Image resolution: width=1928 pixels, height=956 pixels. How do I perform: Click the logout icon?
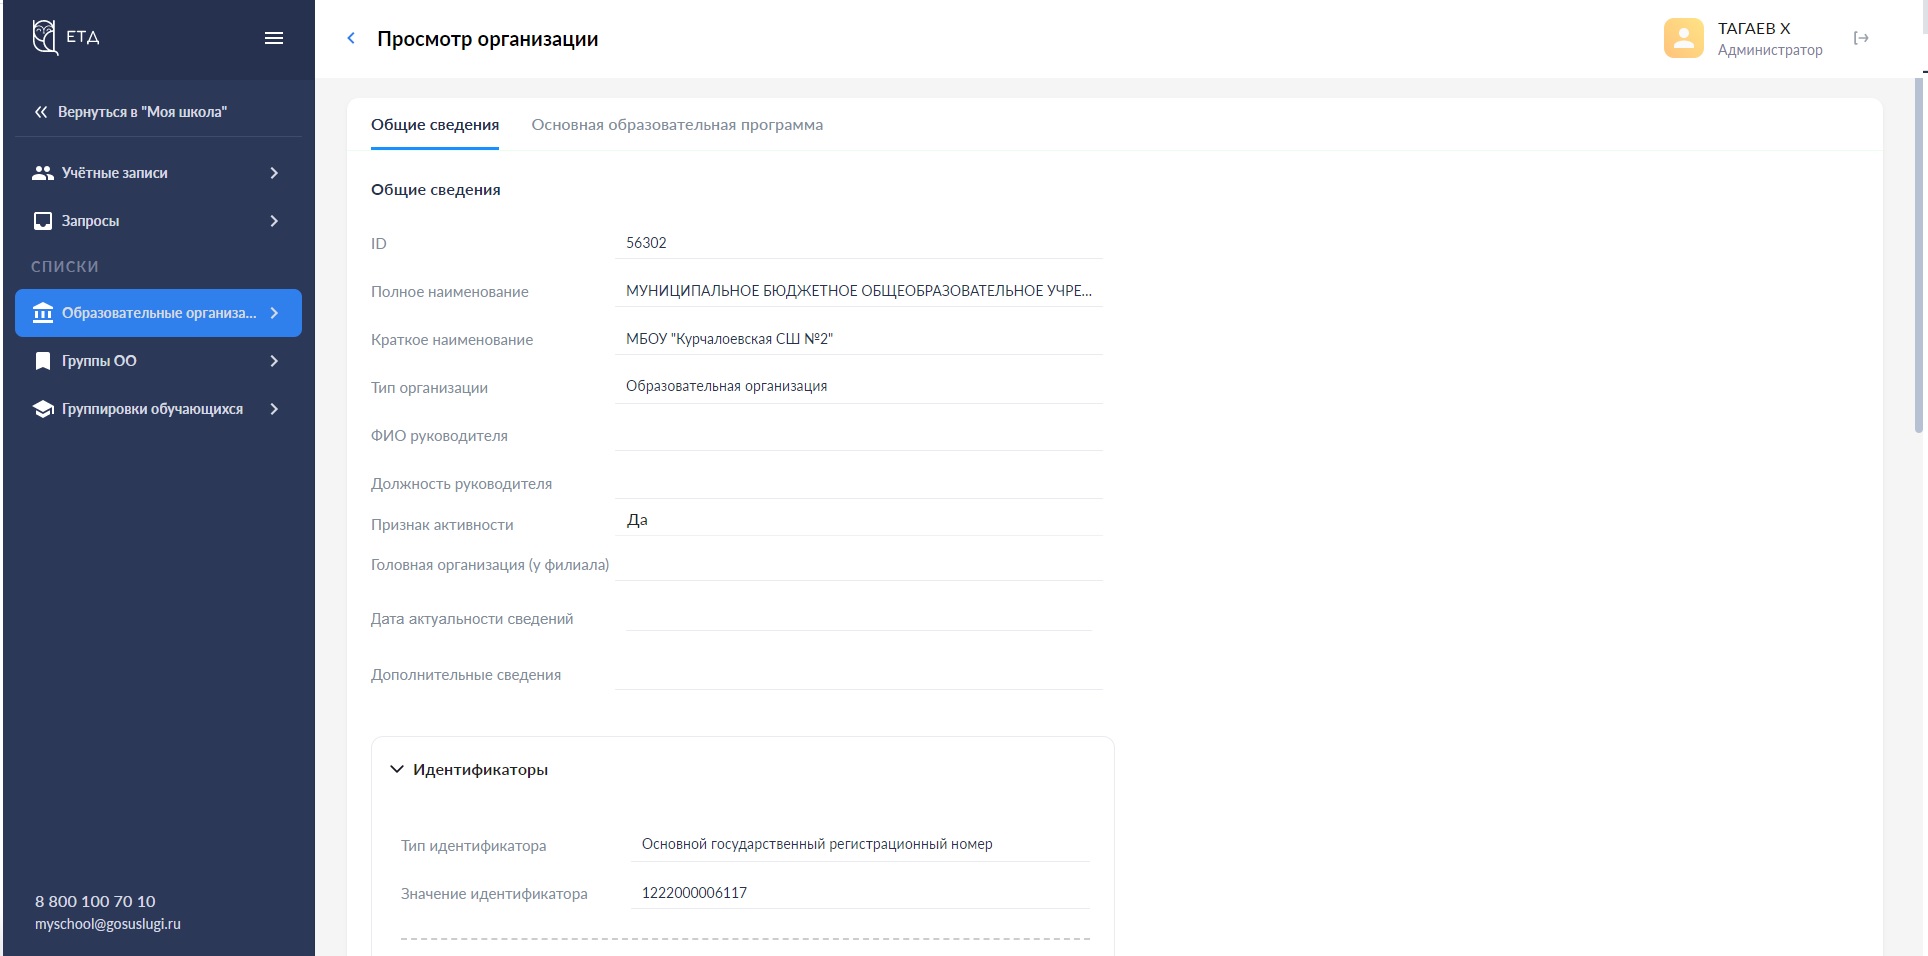tap(1860, 38)
